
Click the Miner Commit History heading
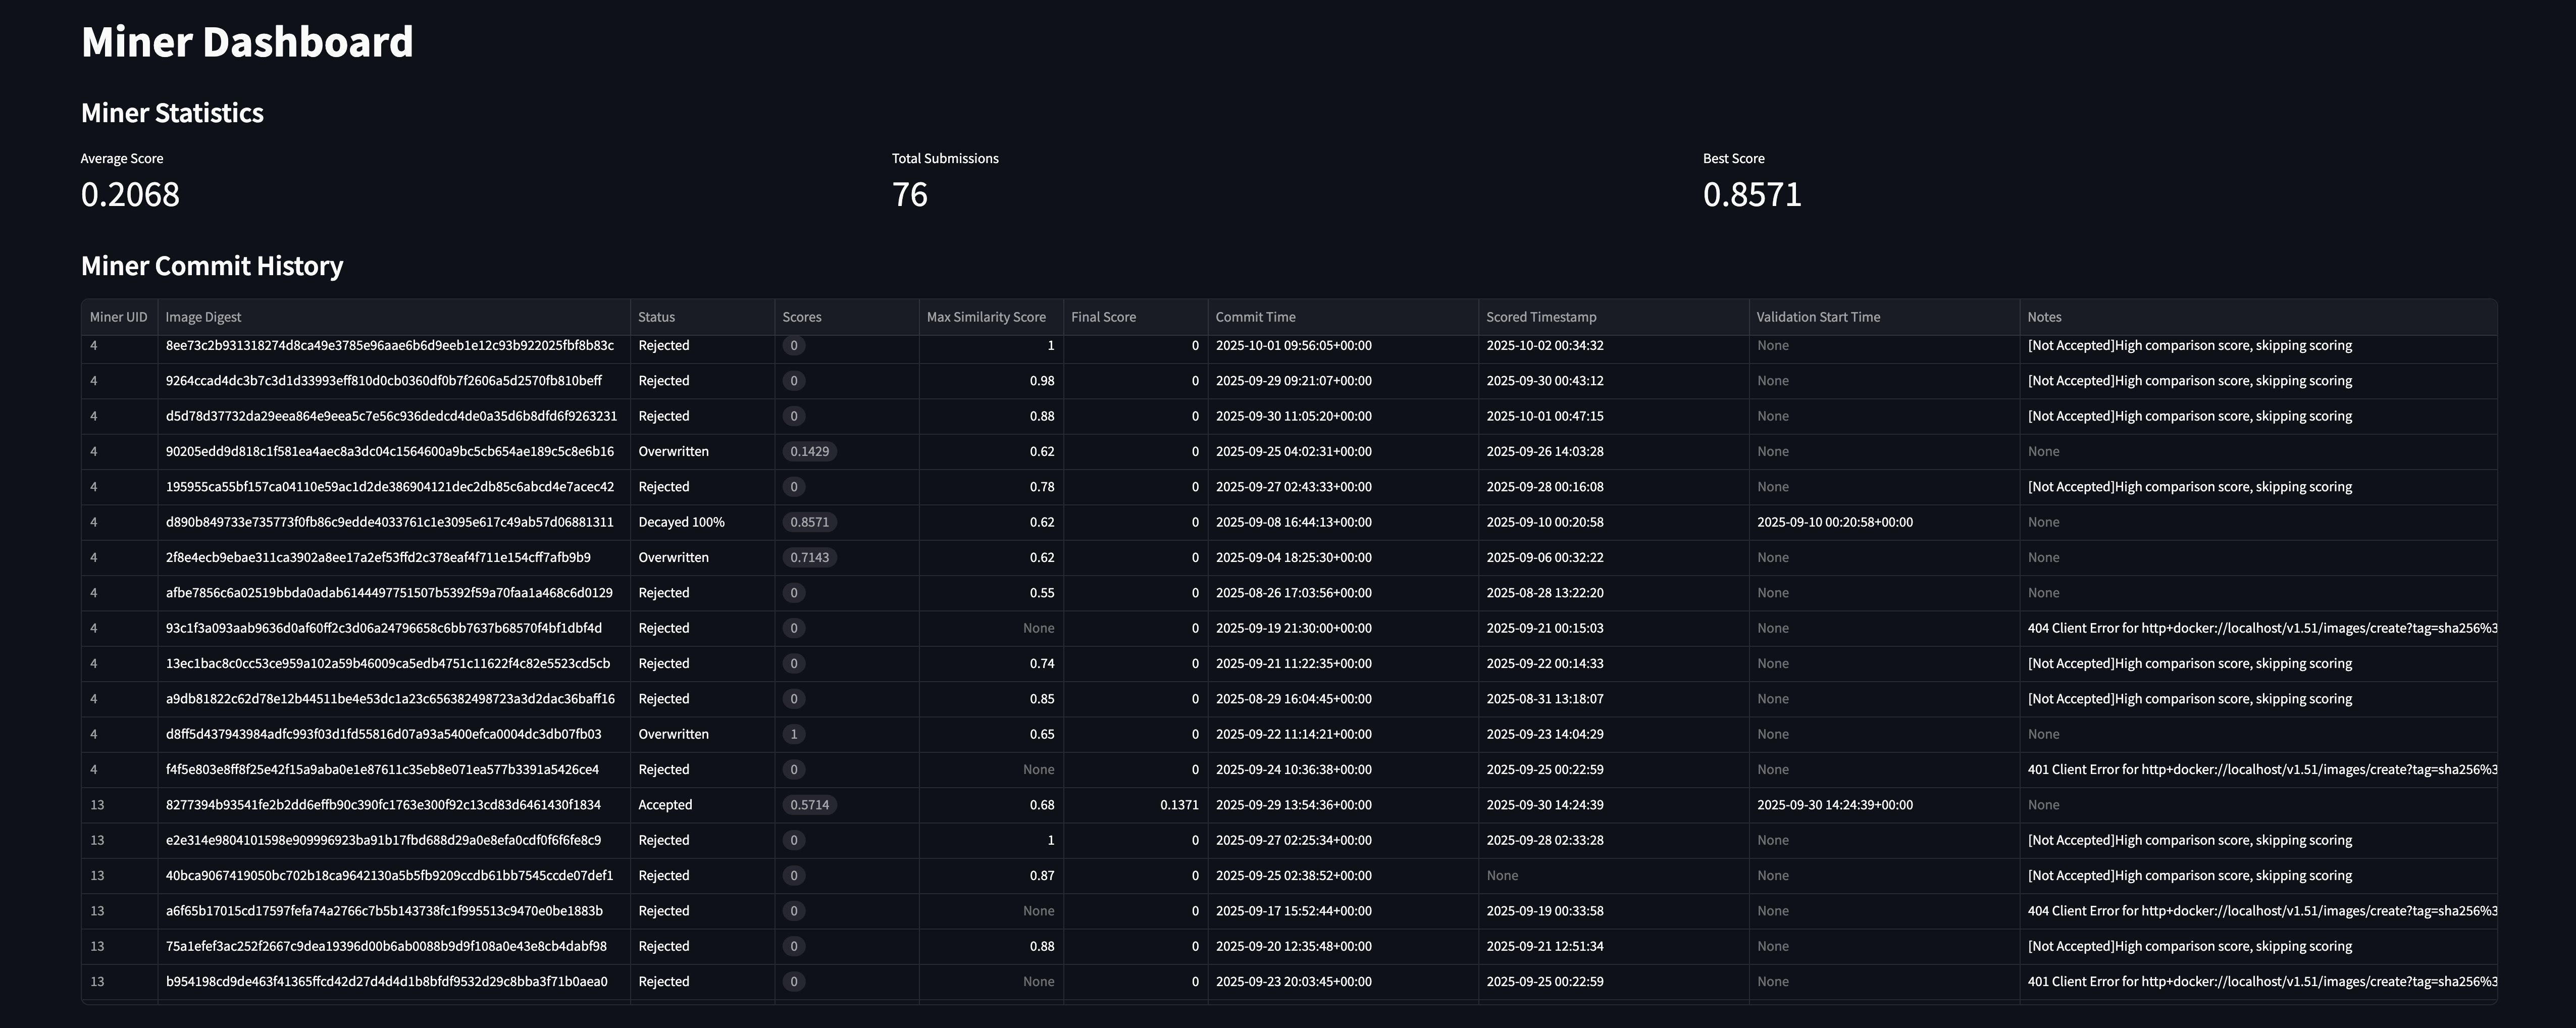tap(212, 266)
